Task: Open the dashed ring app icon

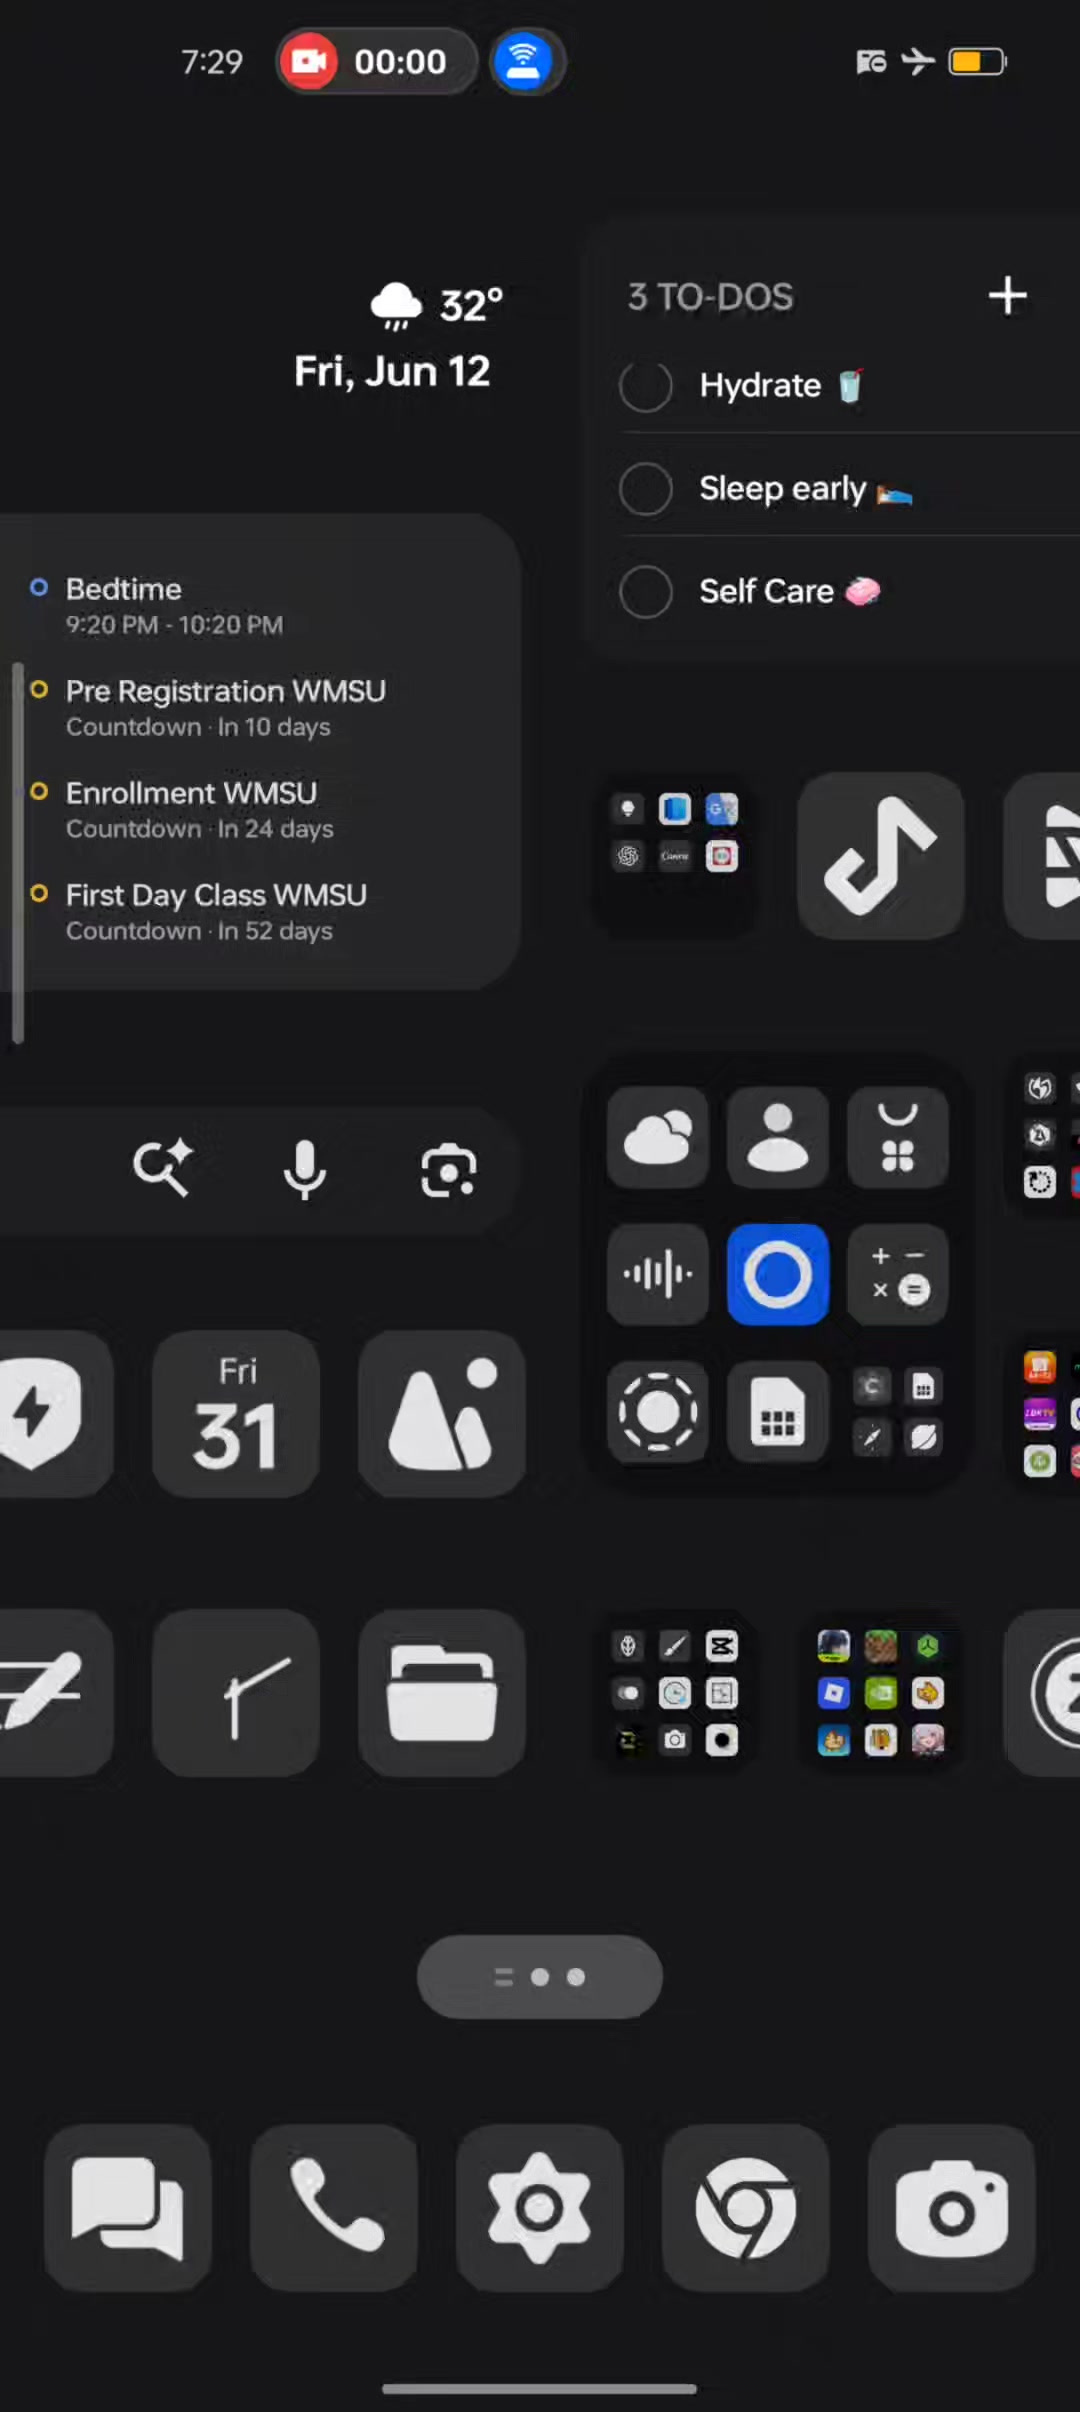Action: [658, 1412]
